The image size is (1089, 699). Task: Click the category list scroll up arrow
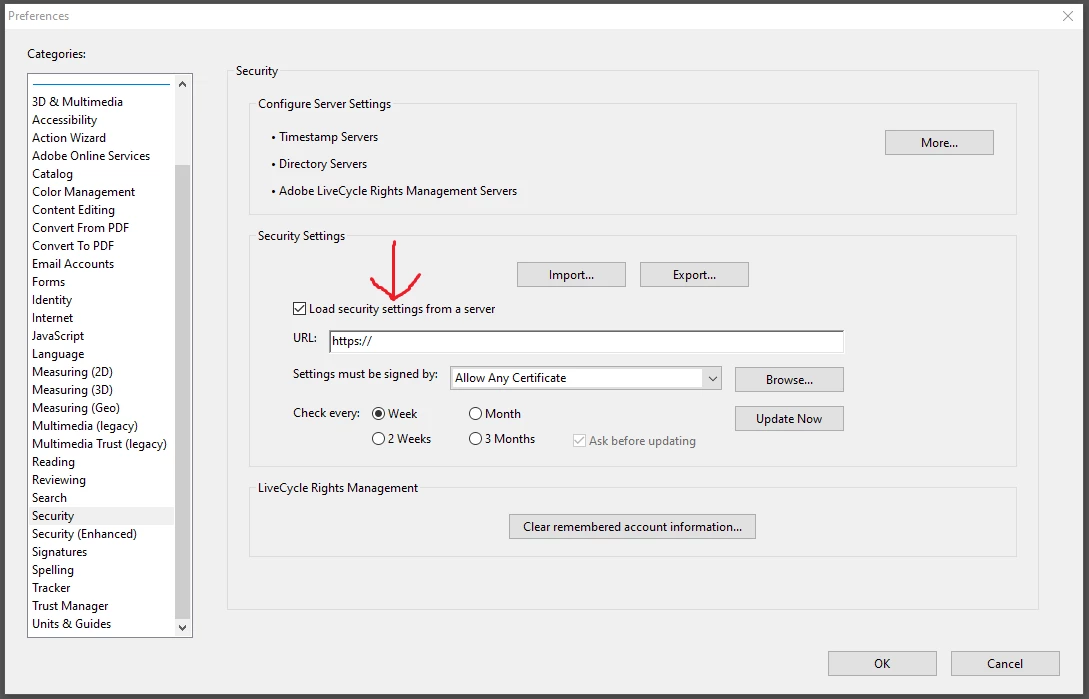tap(183, 84)
